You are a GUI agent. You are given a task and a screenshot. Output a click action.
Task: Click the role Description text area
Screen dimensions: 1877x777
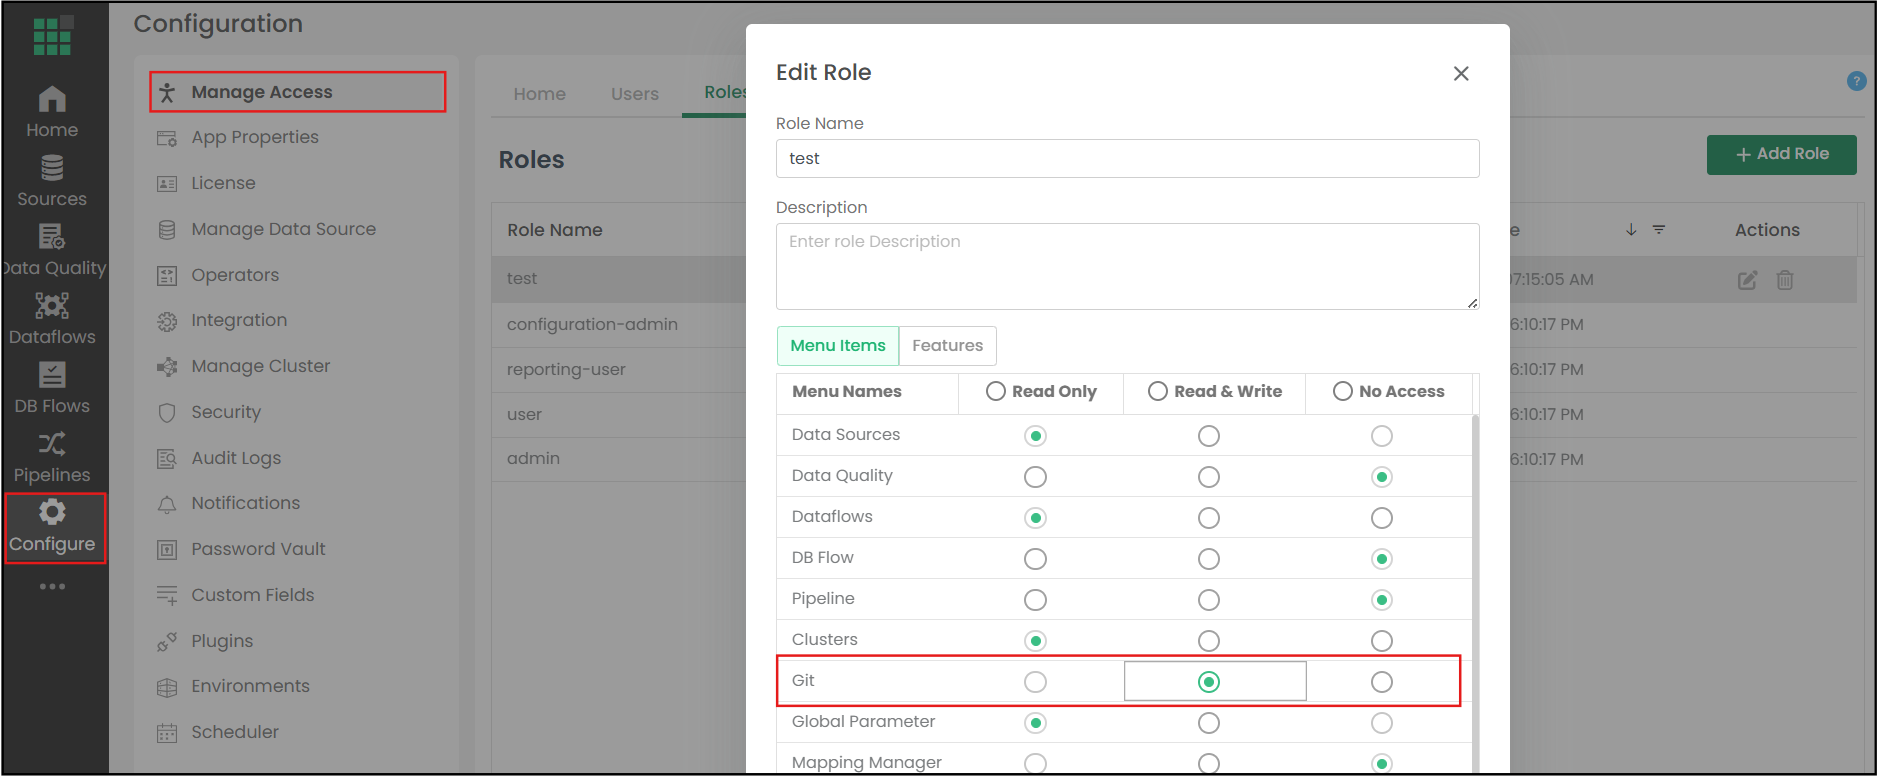click(x=1127, y=266)
